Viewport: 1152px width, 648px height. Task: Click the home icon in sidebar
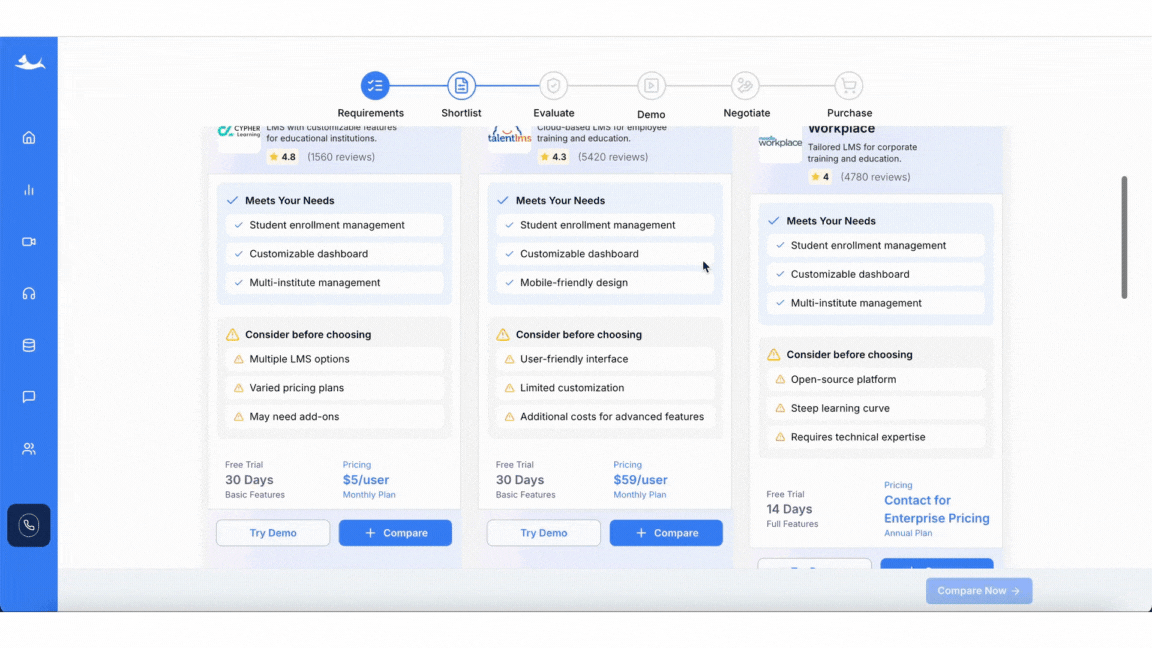pyautogui.click(x=29, y=138)
